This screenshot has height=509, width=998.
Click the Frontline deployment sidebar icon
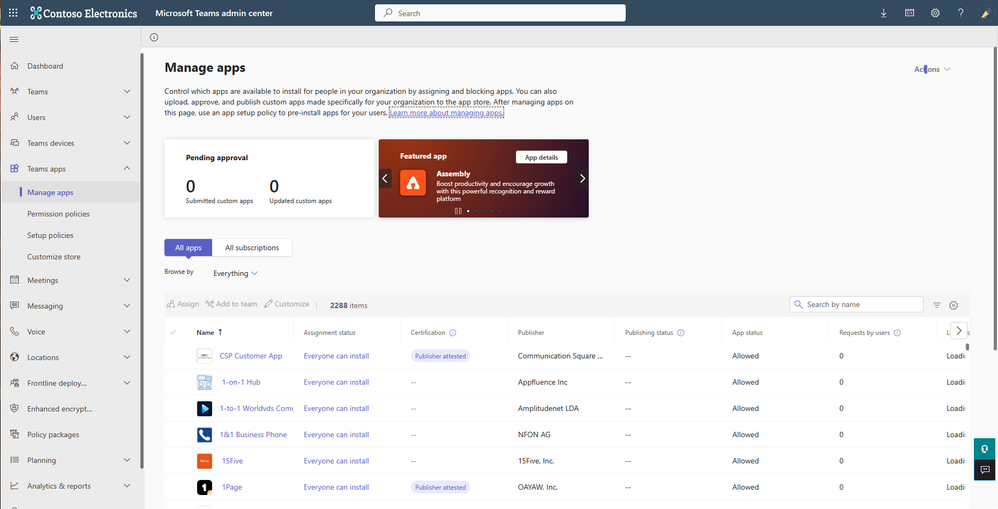coord(15,383)
